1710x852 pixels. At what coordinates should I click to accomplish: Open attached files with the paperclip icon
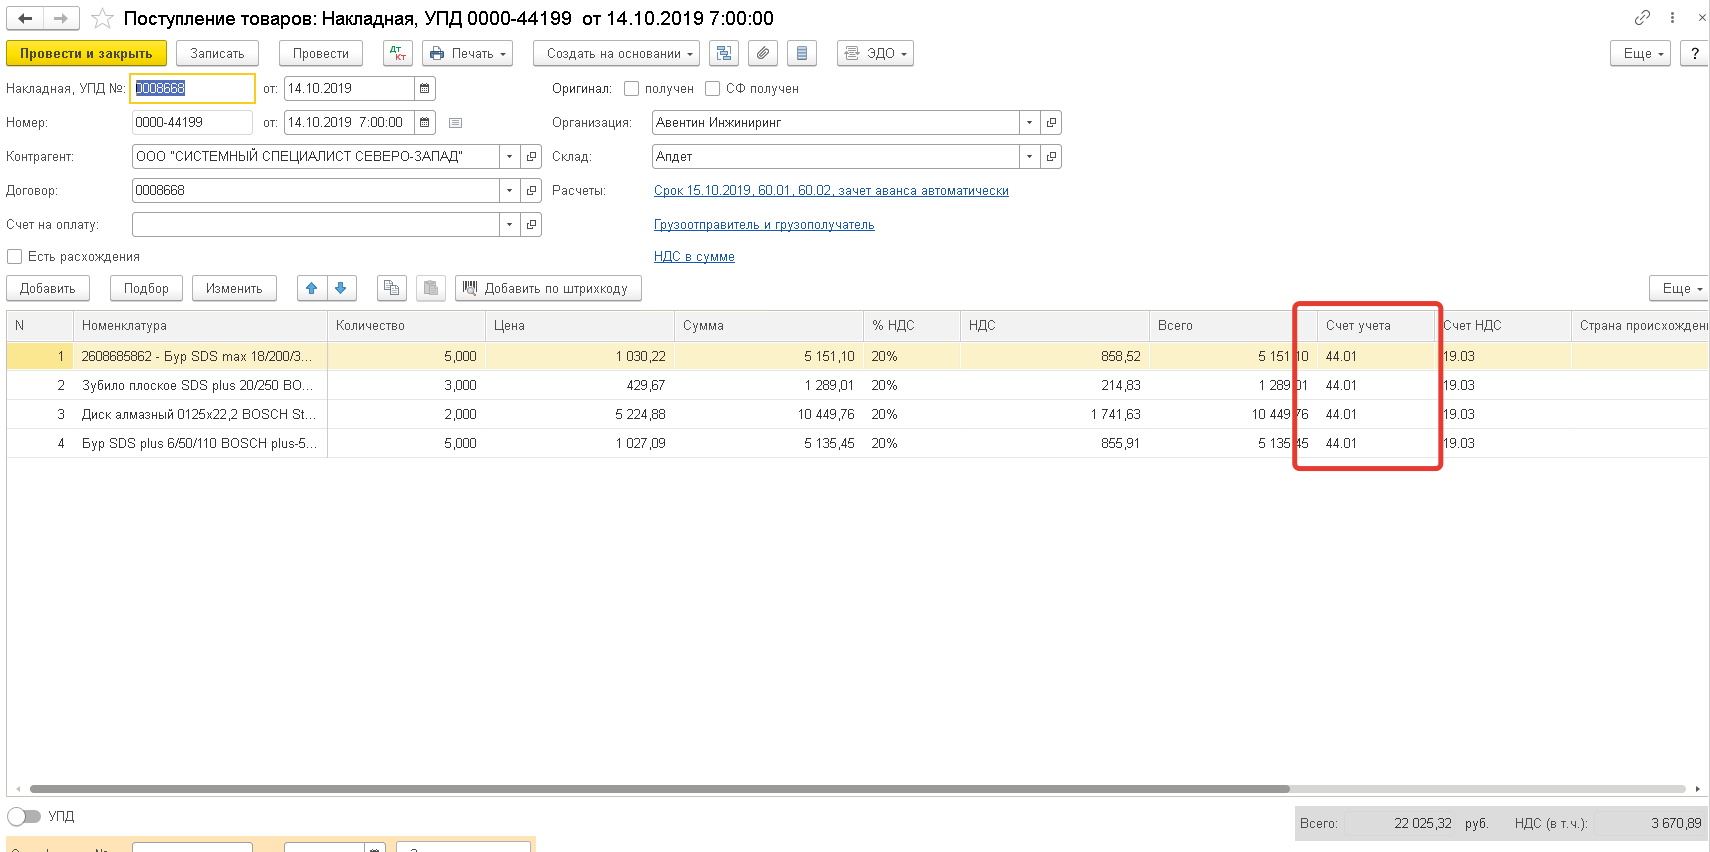click(x=763, y=53)
